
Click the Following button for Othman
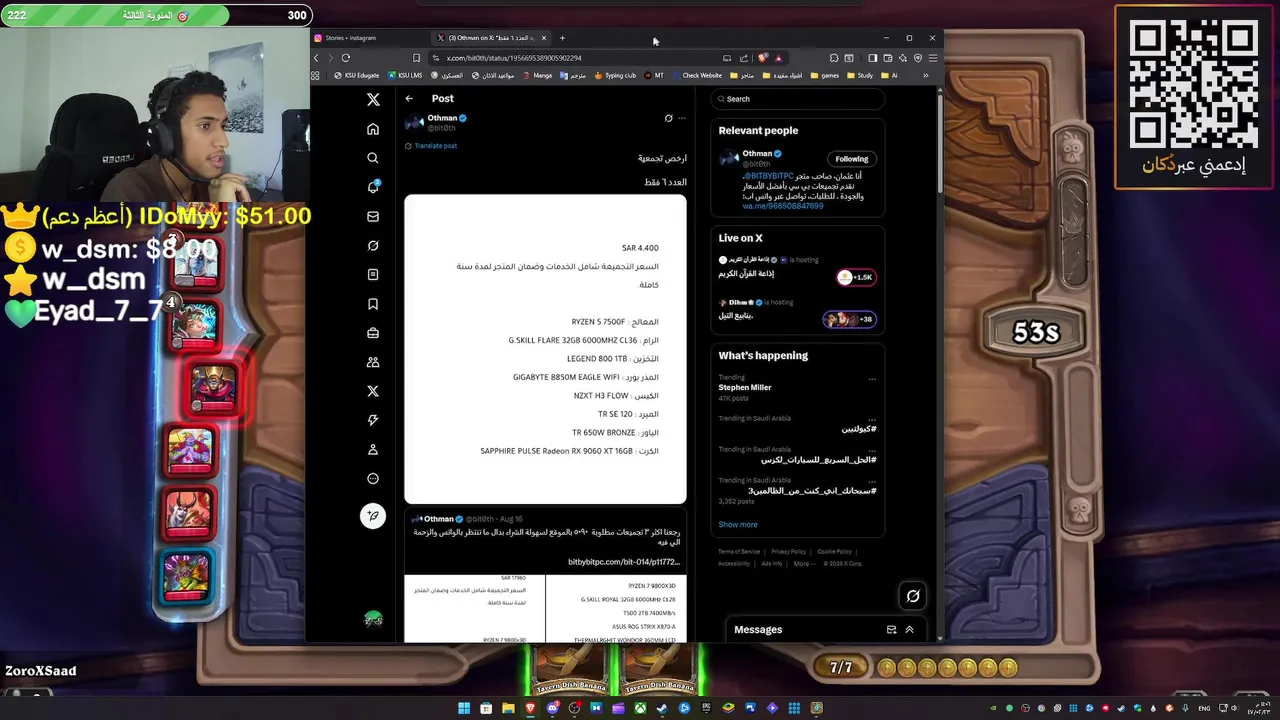852,159
